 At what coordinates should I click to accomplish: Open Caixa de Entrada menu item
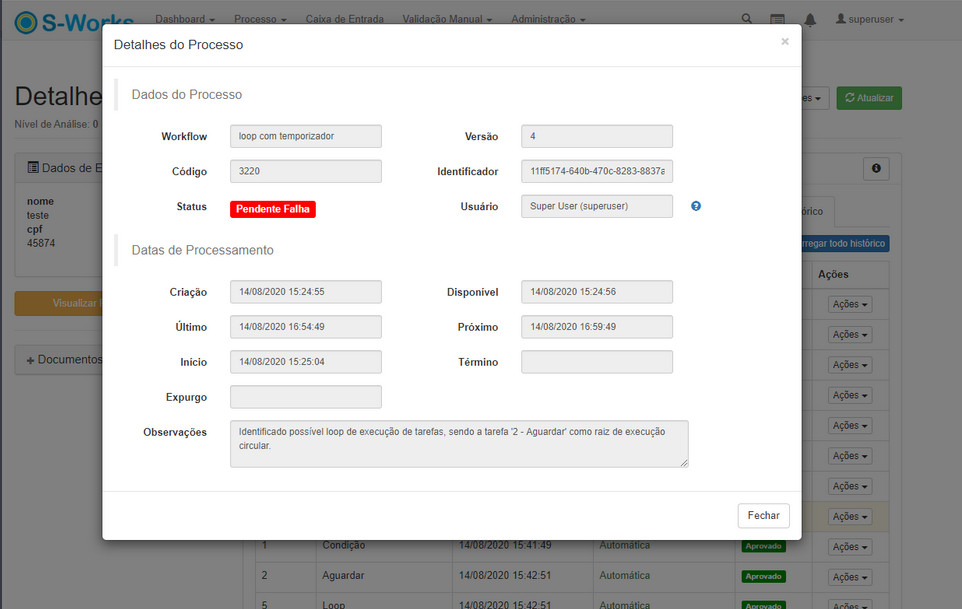coord(345,19)
